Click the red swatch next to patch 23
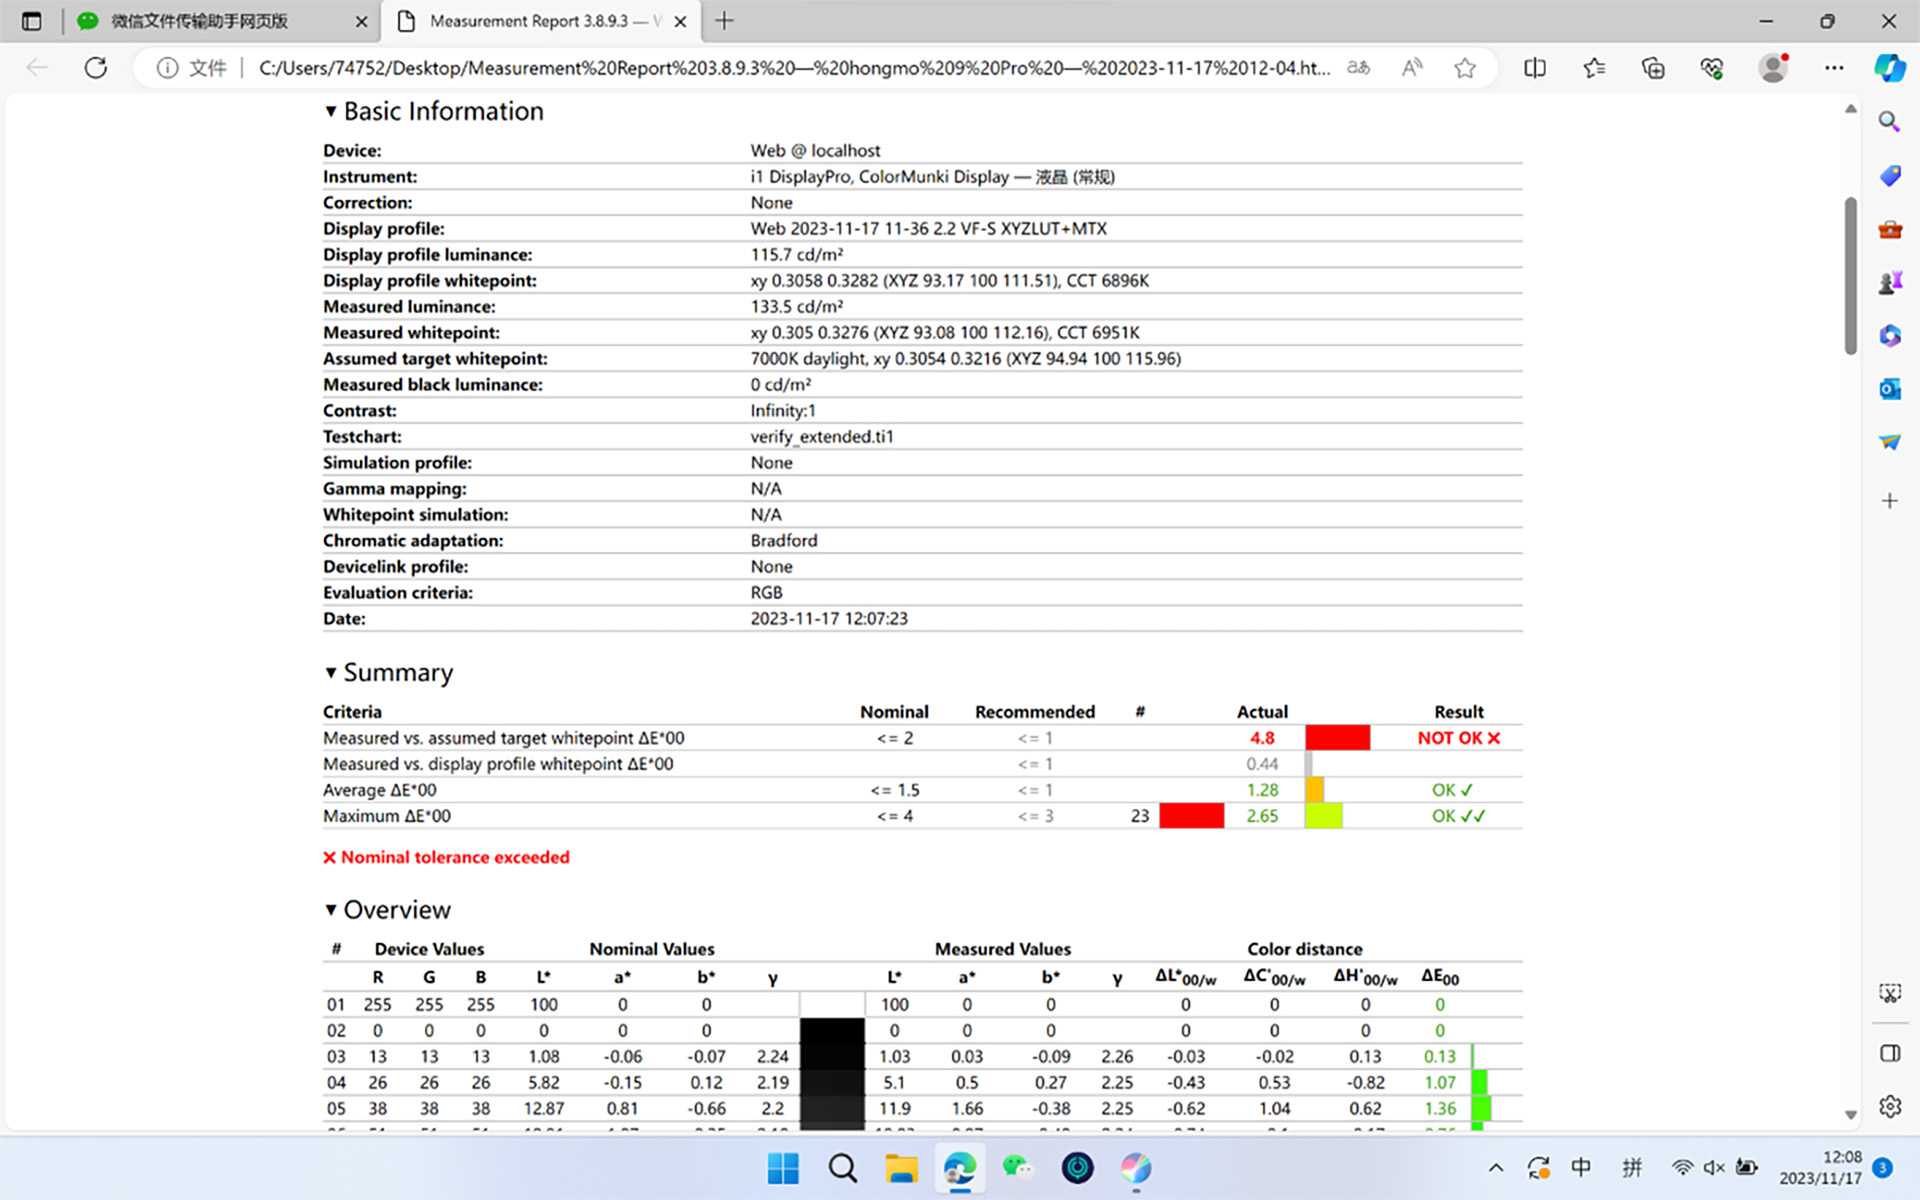Screen dimensions: 1920x1200 pyautogui.click(x=1191, y=816)
